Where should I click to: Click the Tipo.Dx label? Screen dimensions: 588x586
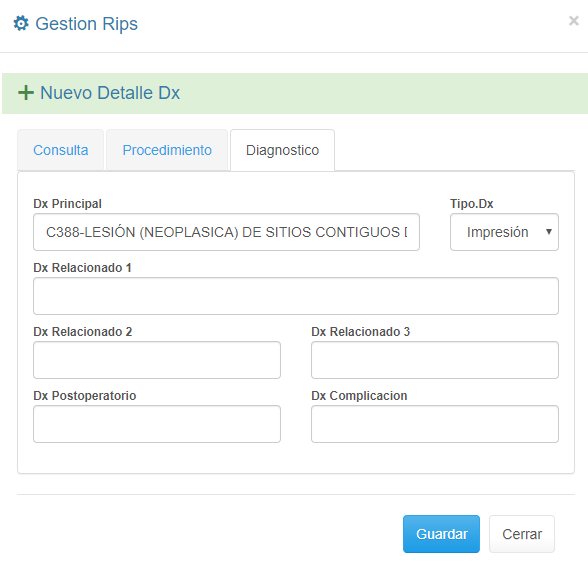tap(471, 204)
